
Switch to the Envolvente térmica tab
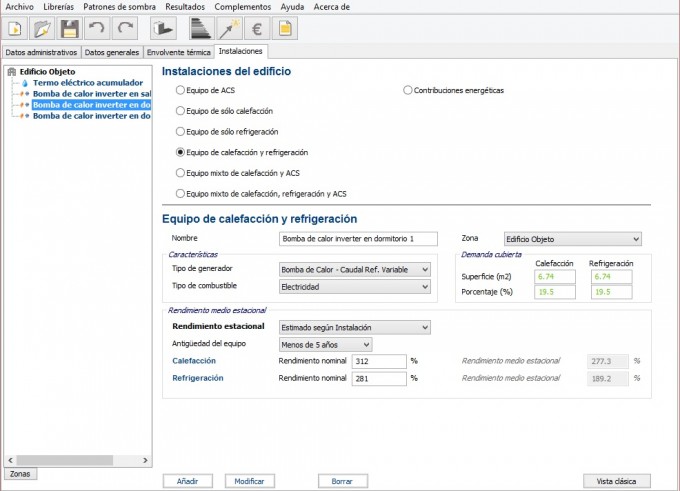click(x=178, y=51)
